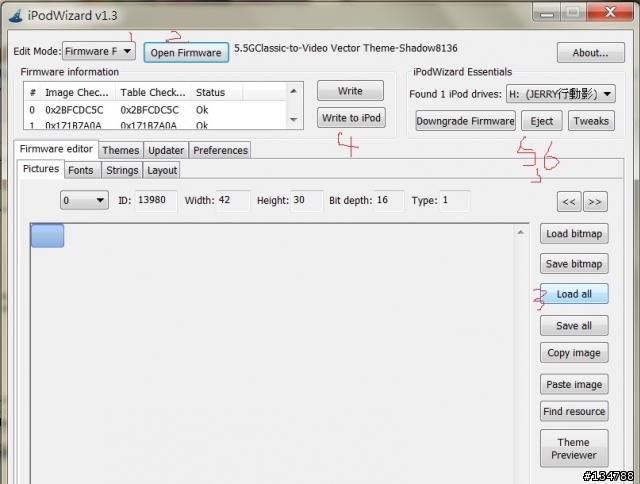Click the Image Chec... column header

(x=78, y=93)
